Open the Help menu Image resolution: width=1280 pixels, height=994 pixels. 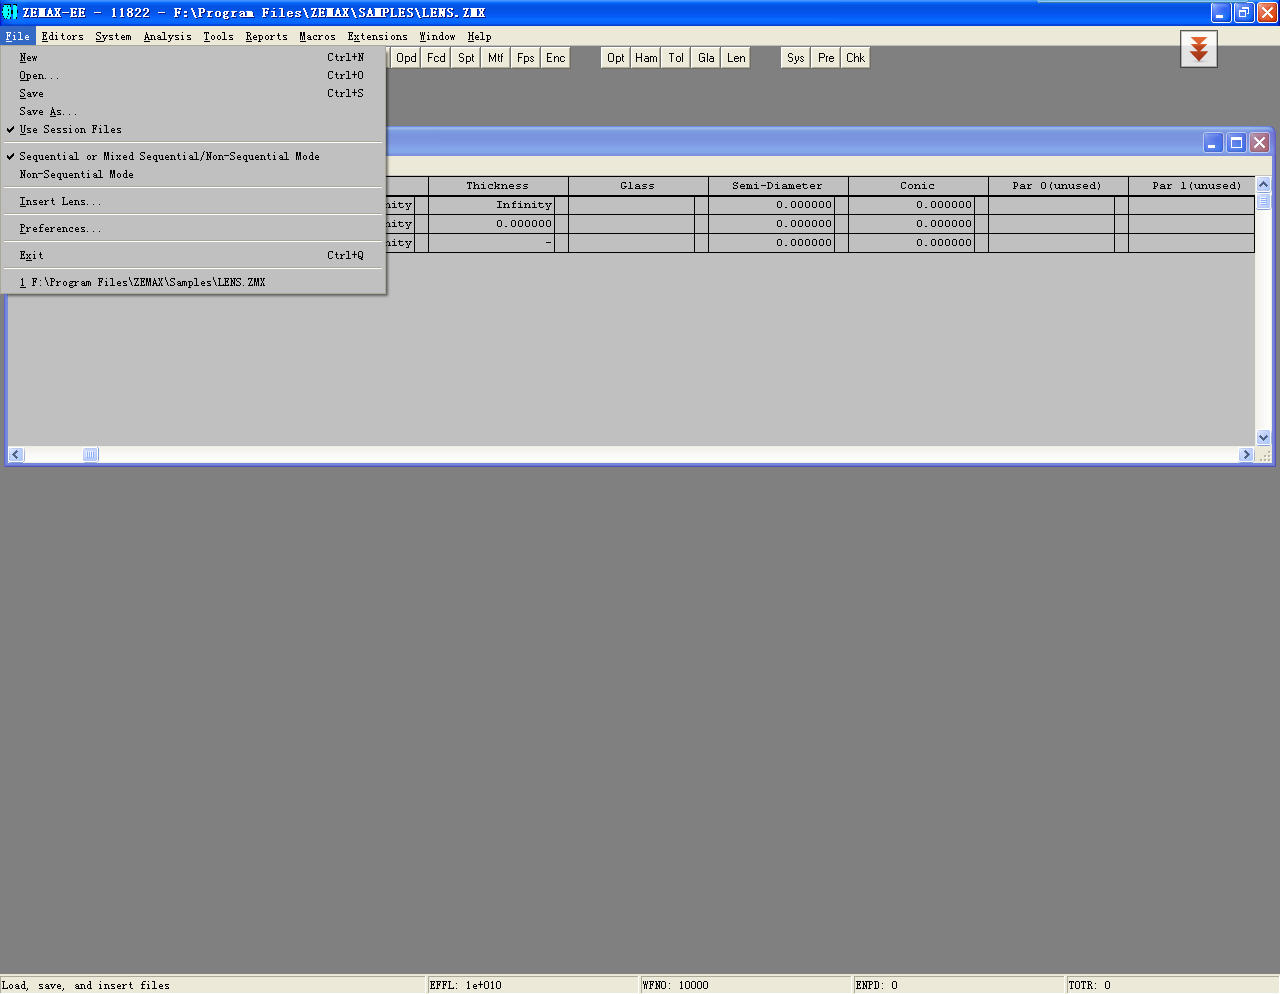point(479,36)
